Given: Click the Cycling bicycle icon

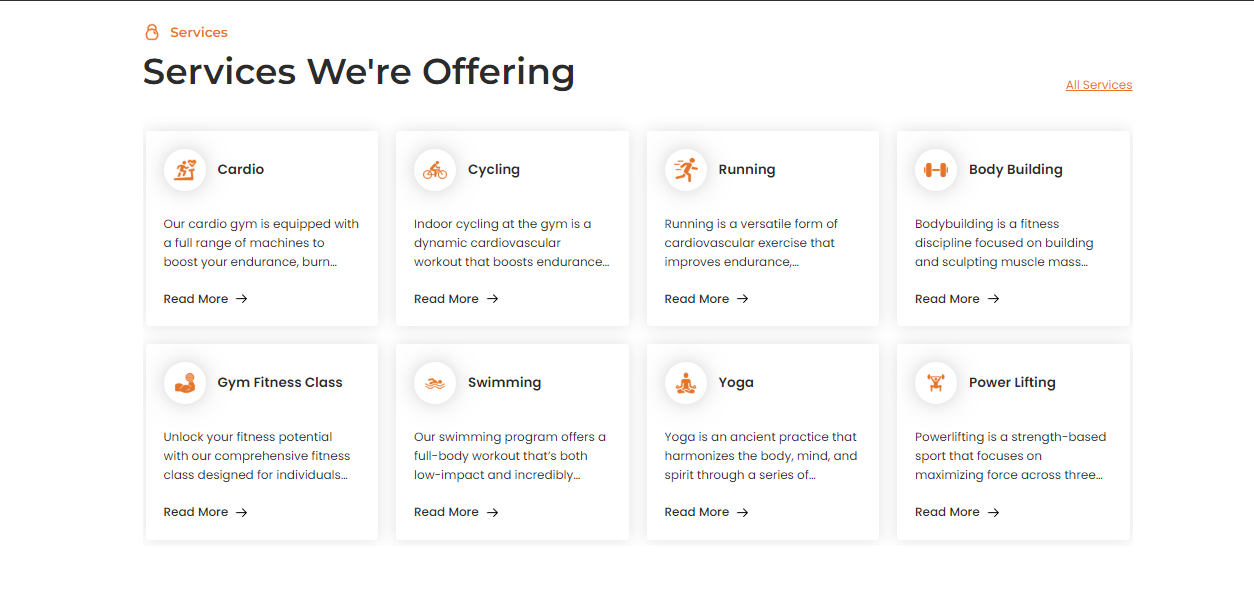Looking at the screenshot, I should click(435, 170).
